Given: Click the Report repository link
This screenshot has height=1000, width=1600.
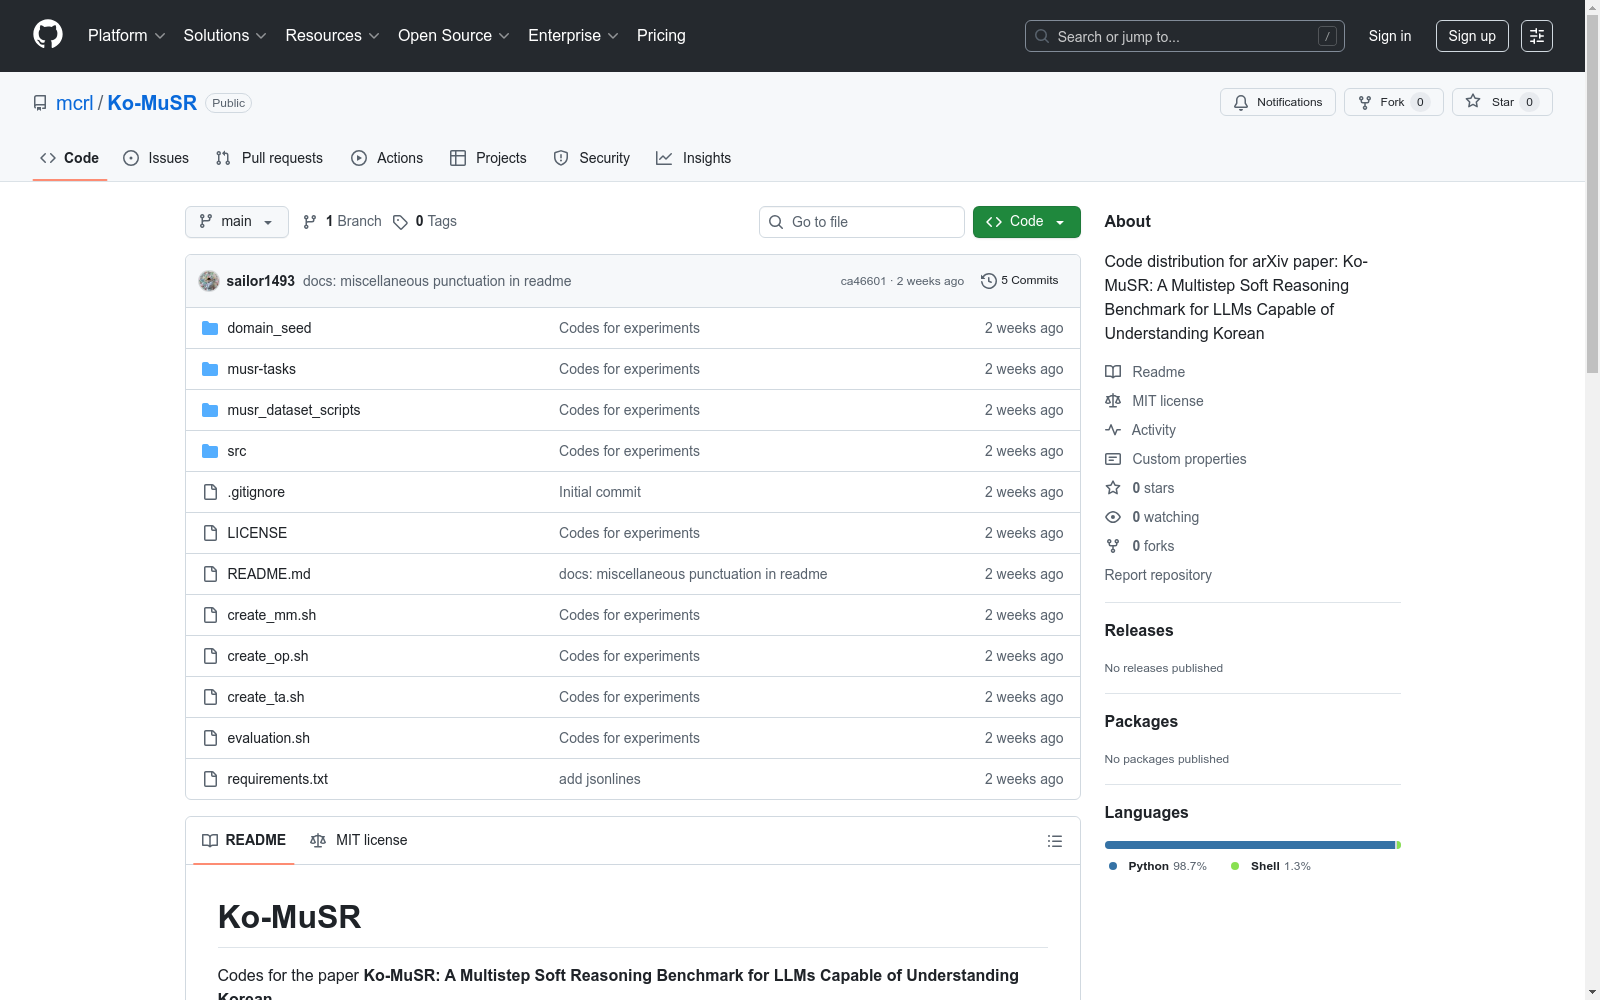Looking at the screenshot, I should (x=1158, y=575).
